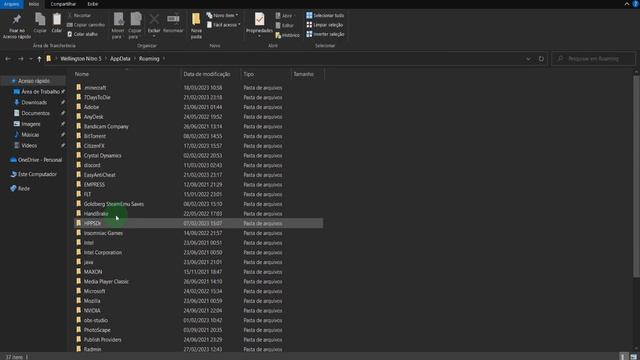Open the Arquivo menu
Viewport: 640px width, 360px height.
11,4
